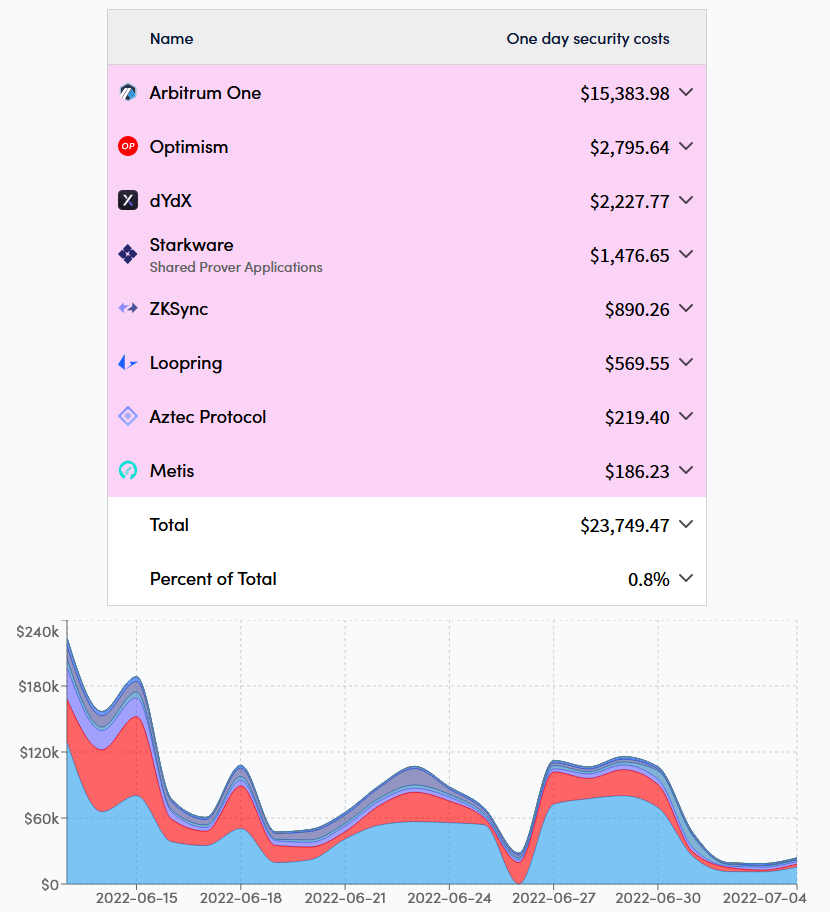
Task: Click the Shared Prover Applications subtitle
Action: 236,267
